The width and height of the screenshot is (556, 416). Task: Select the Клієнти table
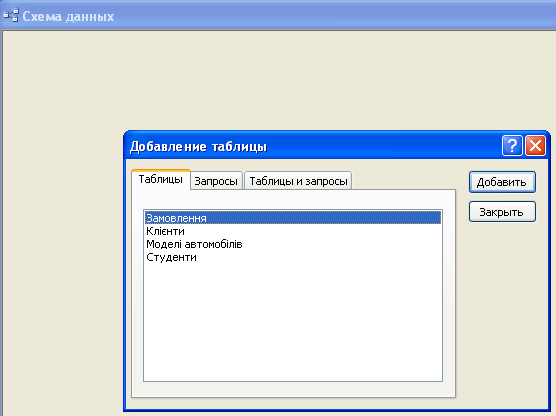pos(293,231)
